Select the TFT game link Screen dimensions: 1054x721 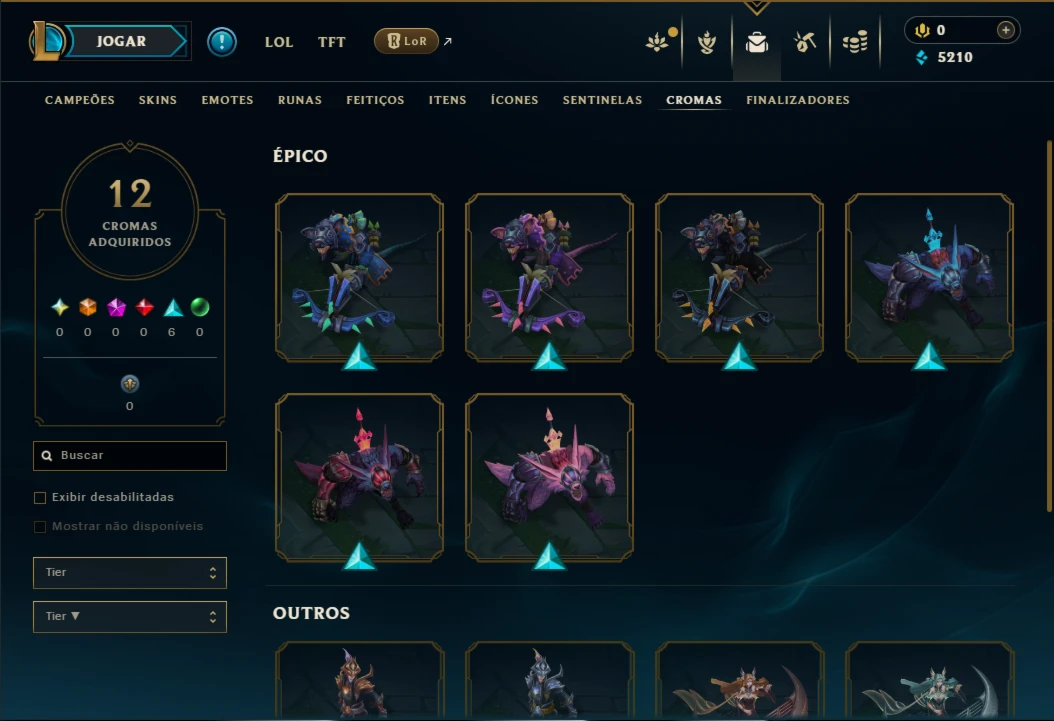331,42
